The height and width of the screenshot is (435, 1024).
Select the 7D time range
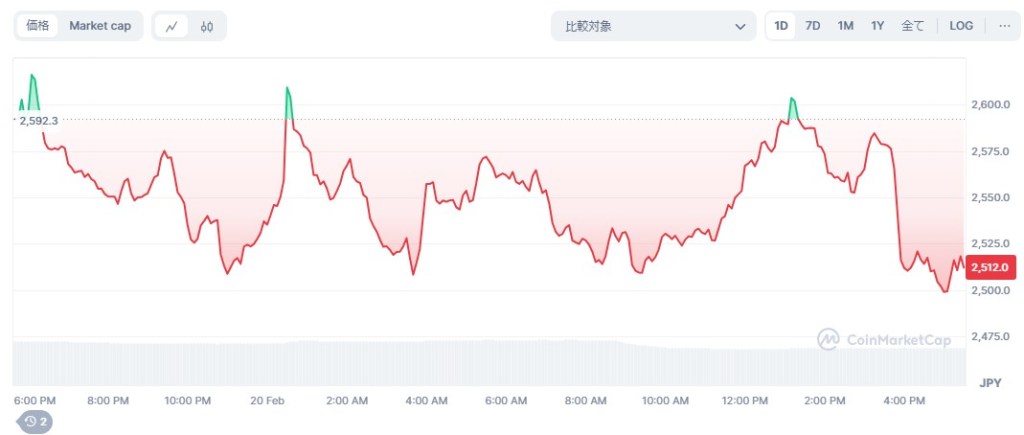click(813, 26)
